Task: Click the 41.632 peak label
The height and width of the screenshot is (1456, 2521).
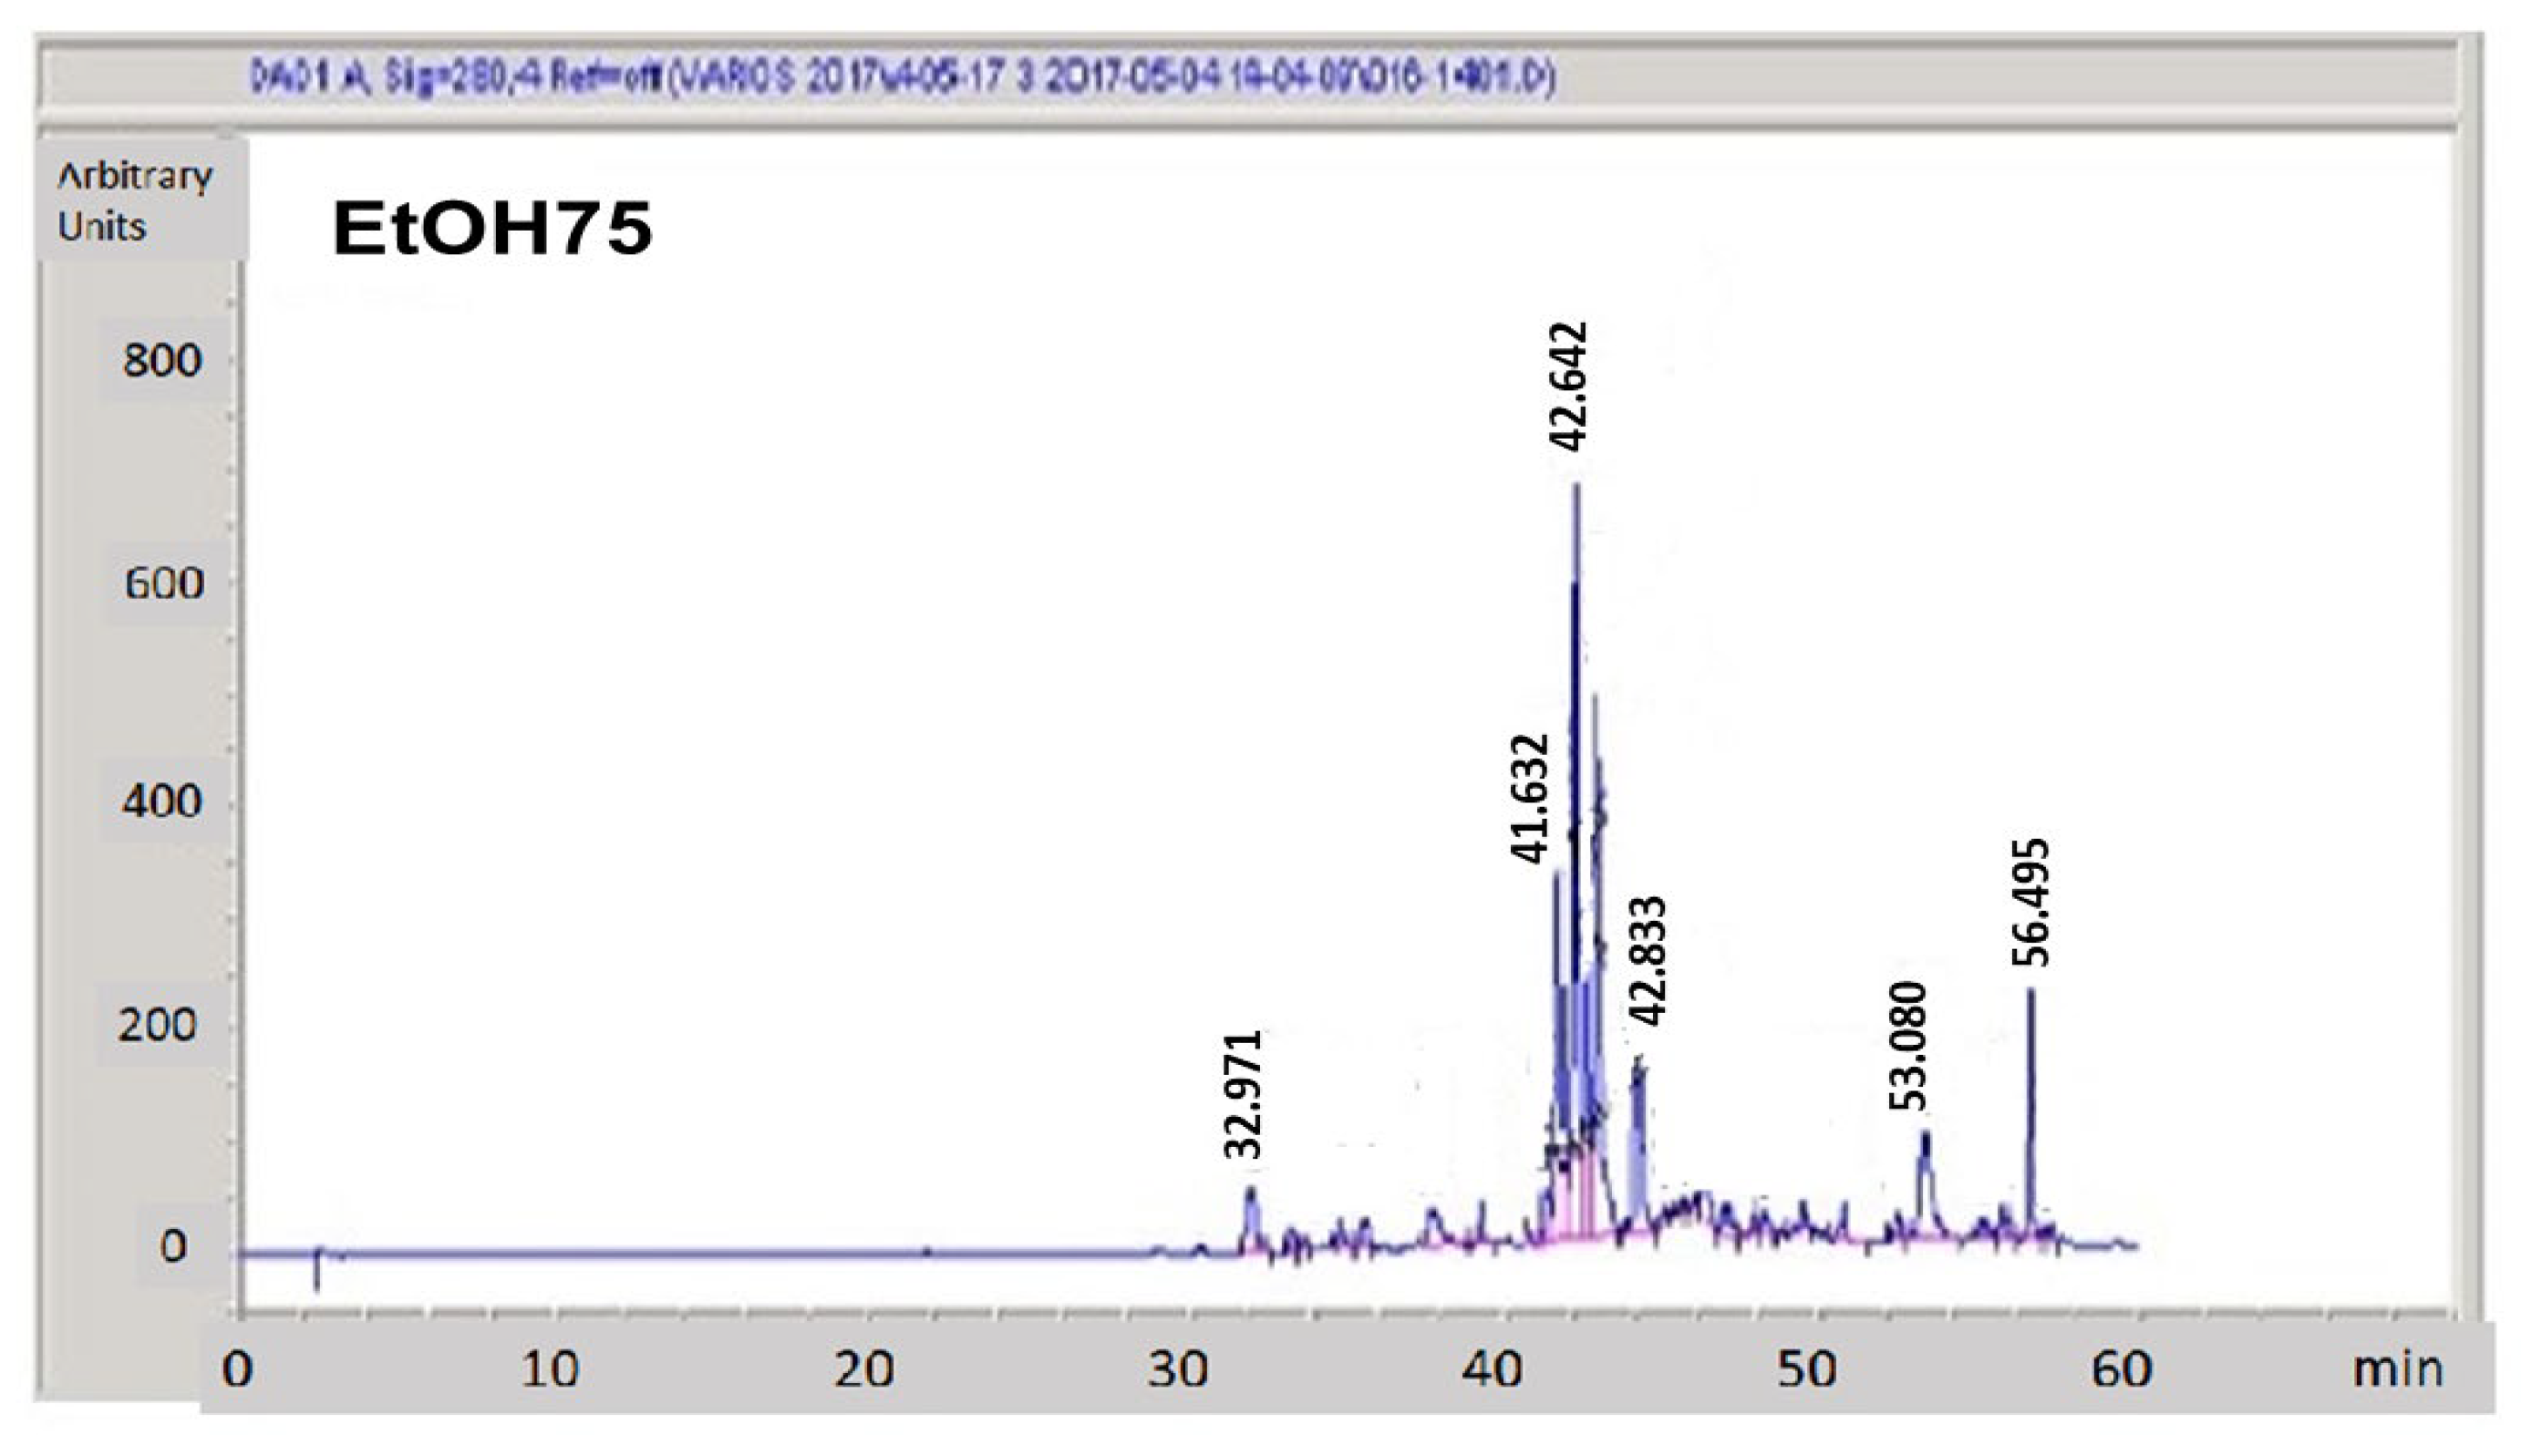Action: click(x=1529, y=798)
